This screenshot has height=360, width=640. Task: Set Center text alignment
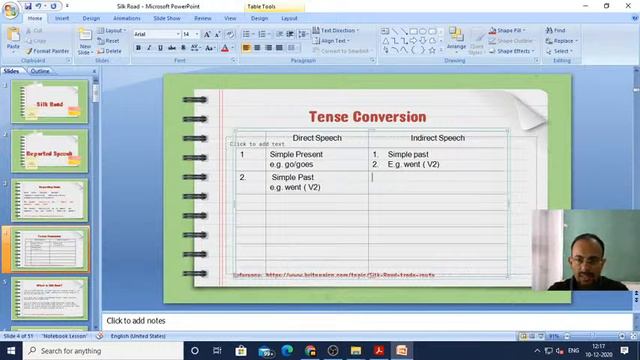point(257,48)
